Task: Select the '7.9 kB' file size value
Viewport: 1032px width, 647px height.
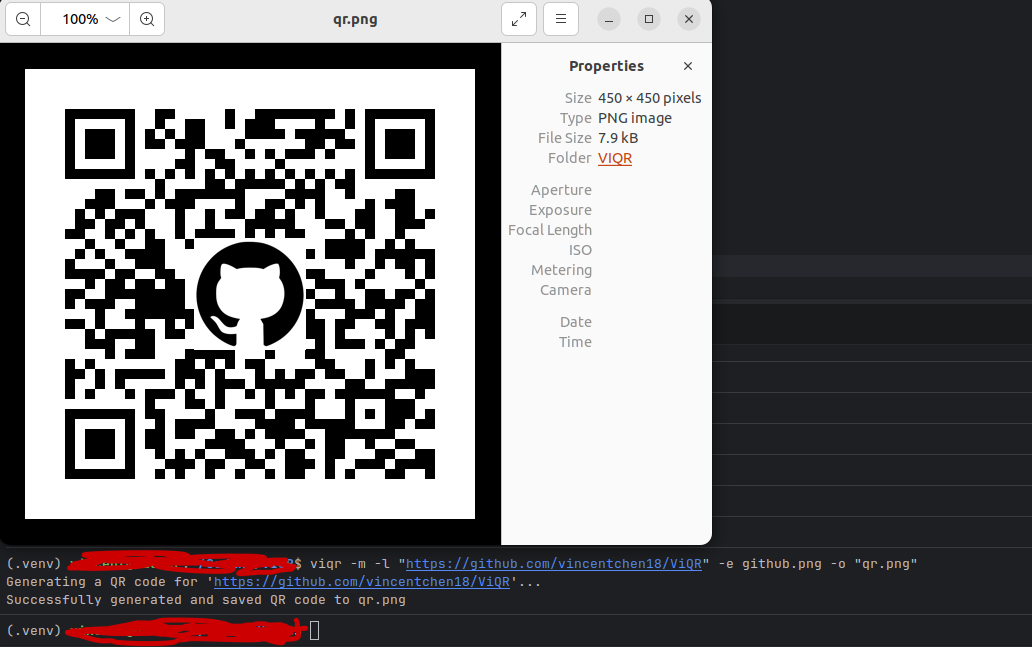Action: pyautogui.click(x=617, y=138)
